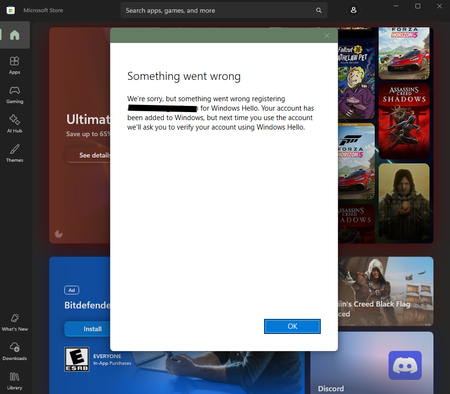Click the Discord logo icon

pos(405,365)
